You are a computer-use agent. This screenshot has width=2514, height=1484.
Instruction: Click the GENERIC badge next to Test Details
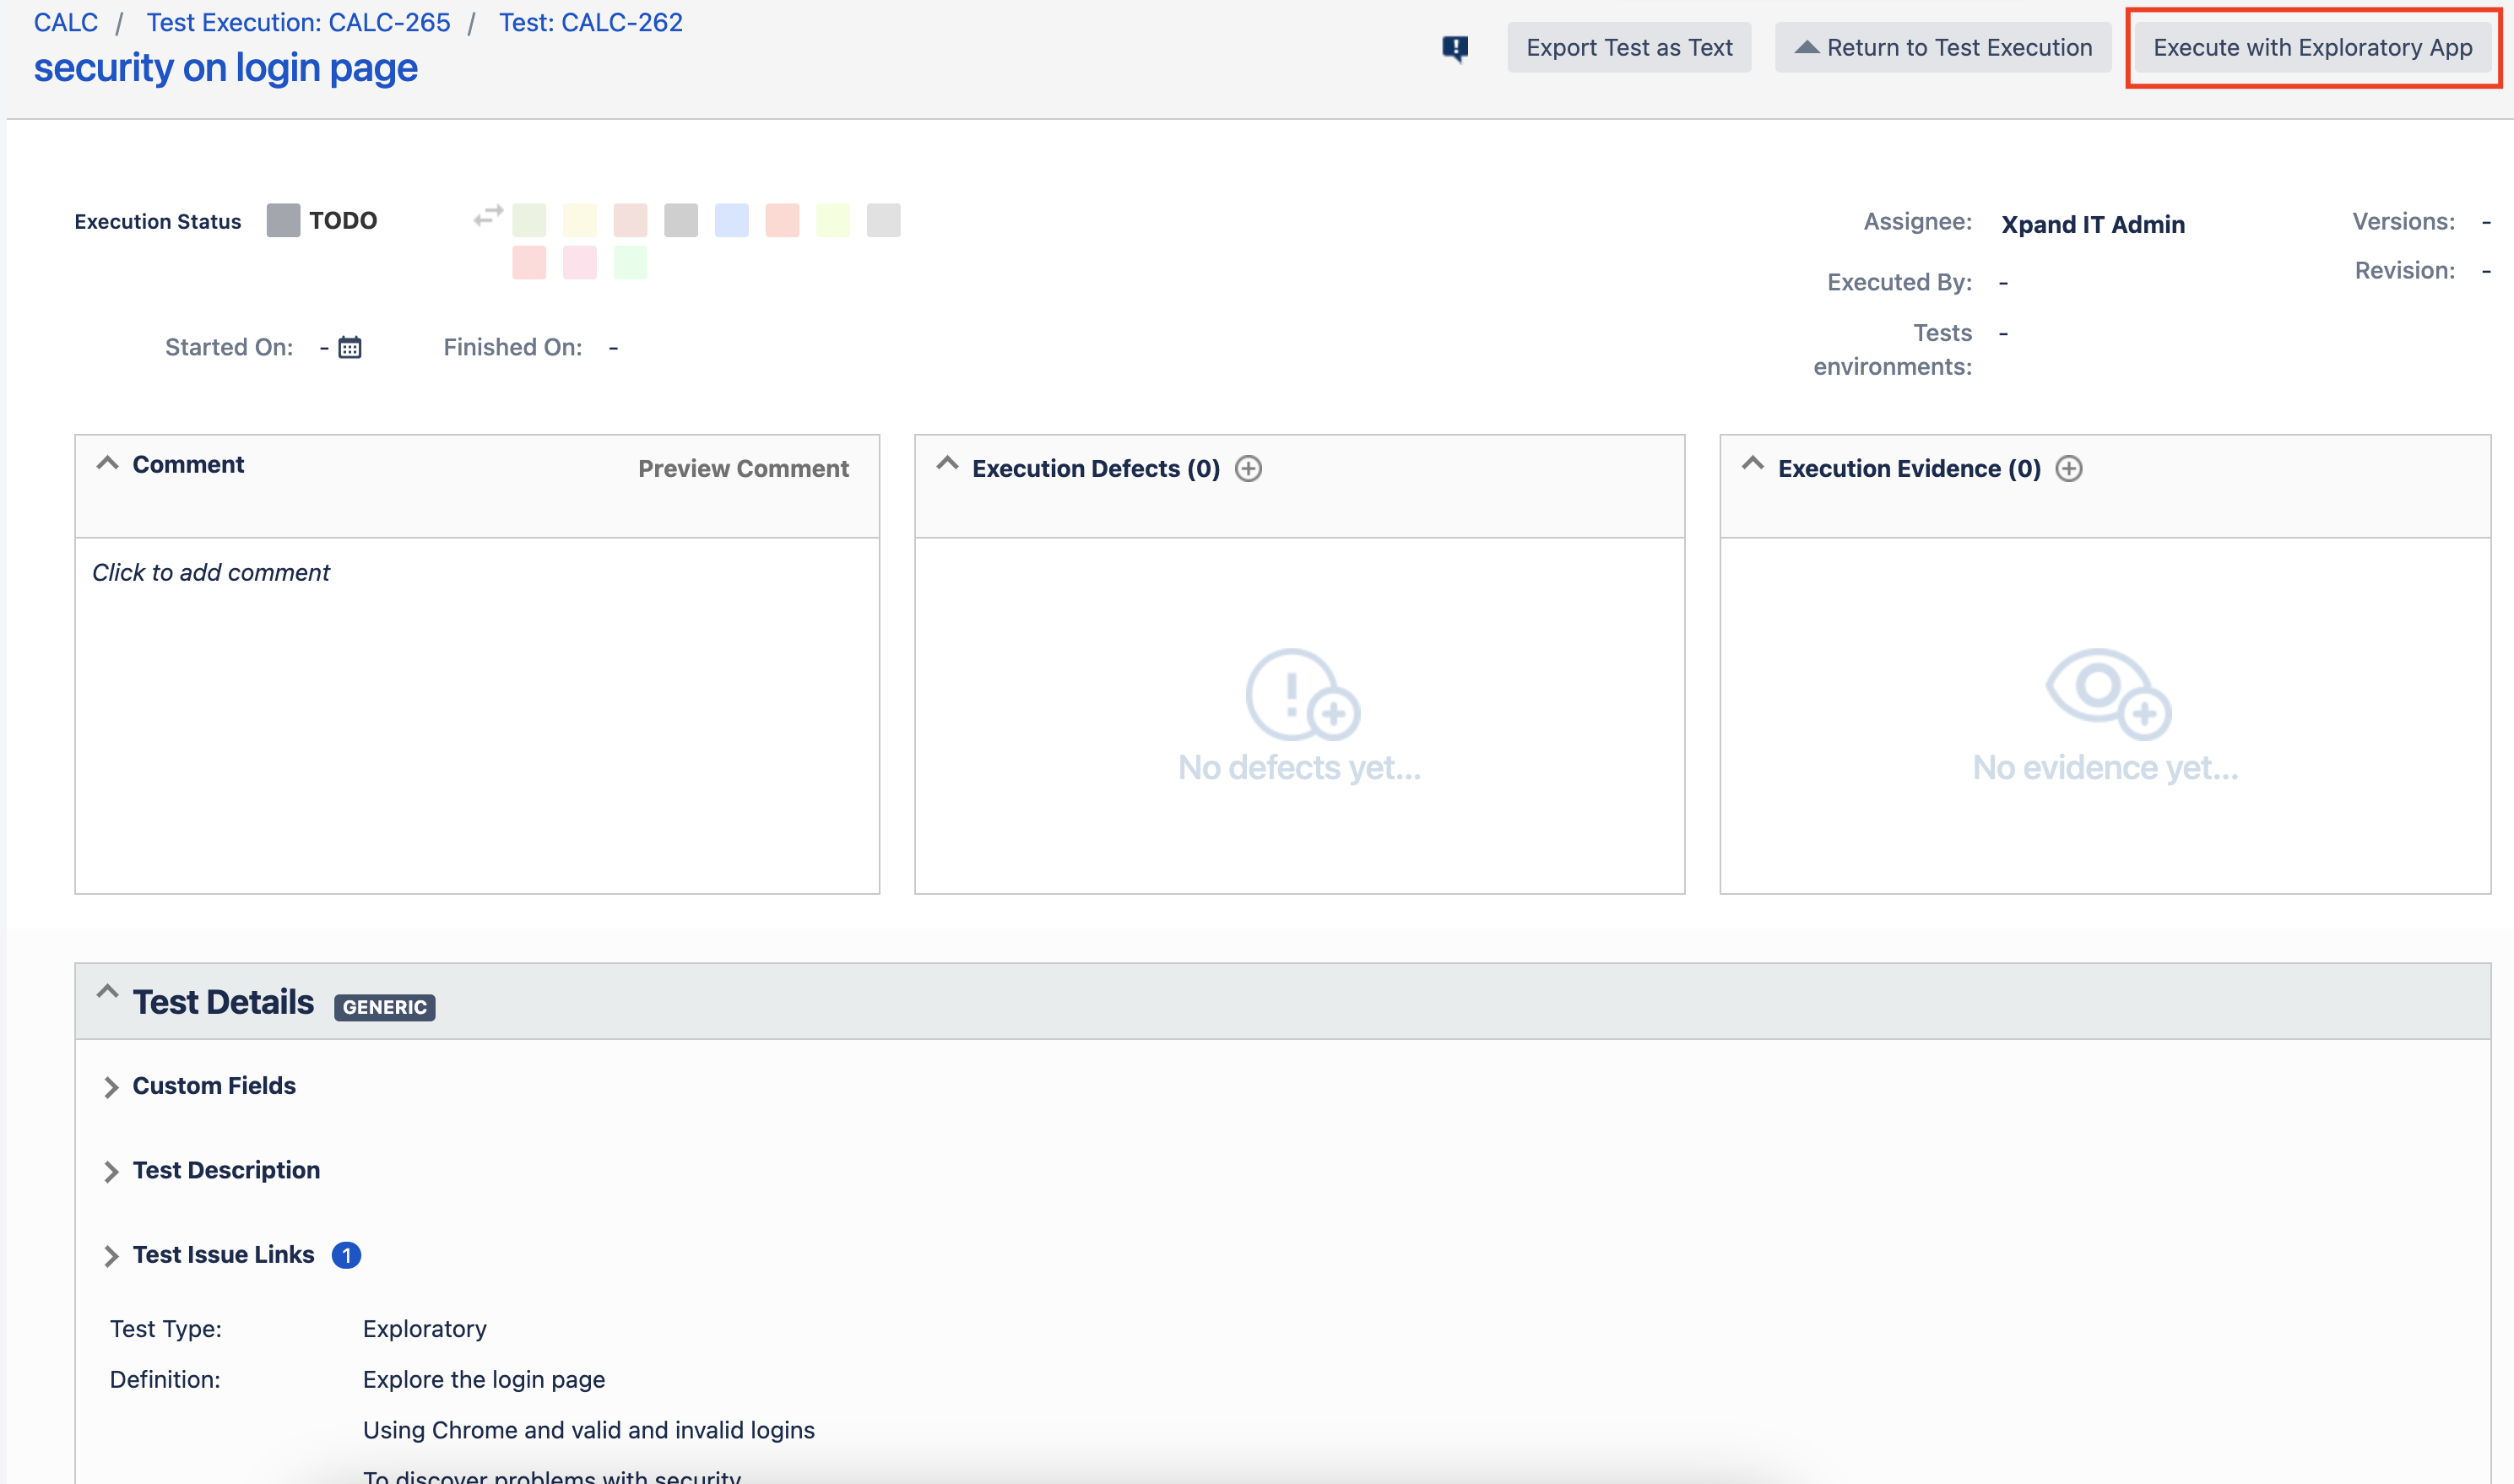coord(385,1007)
